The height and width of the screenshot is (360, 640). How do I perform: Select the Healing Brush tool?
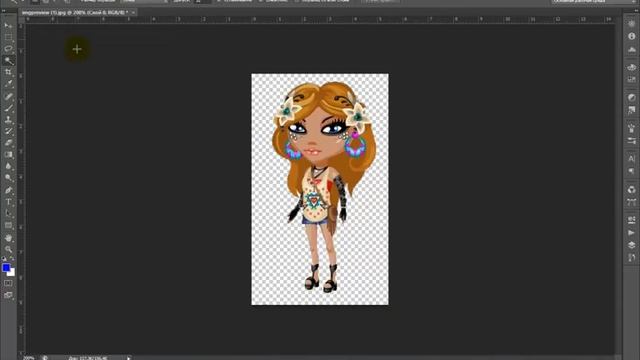pos(8,96)
